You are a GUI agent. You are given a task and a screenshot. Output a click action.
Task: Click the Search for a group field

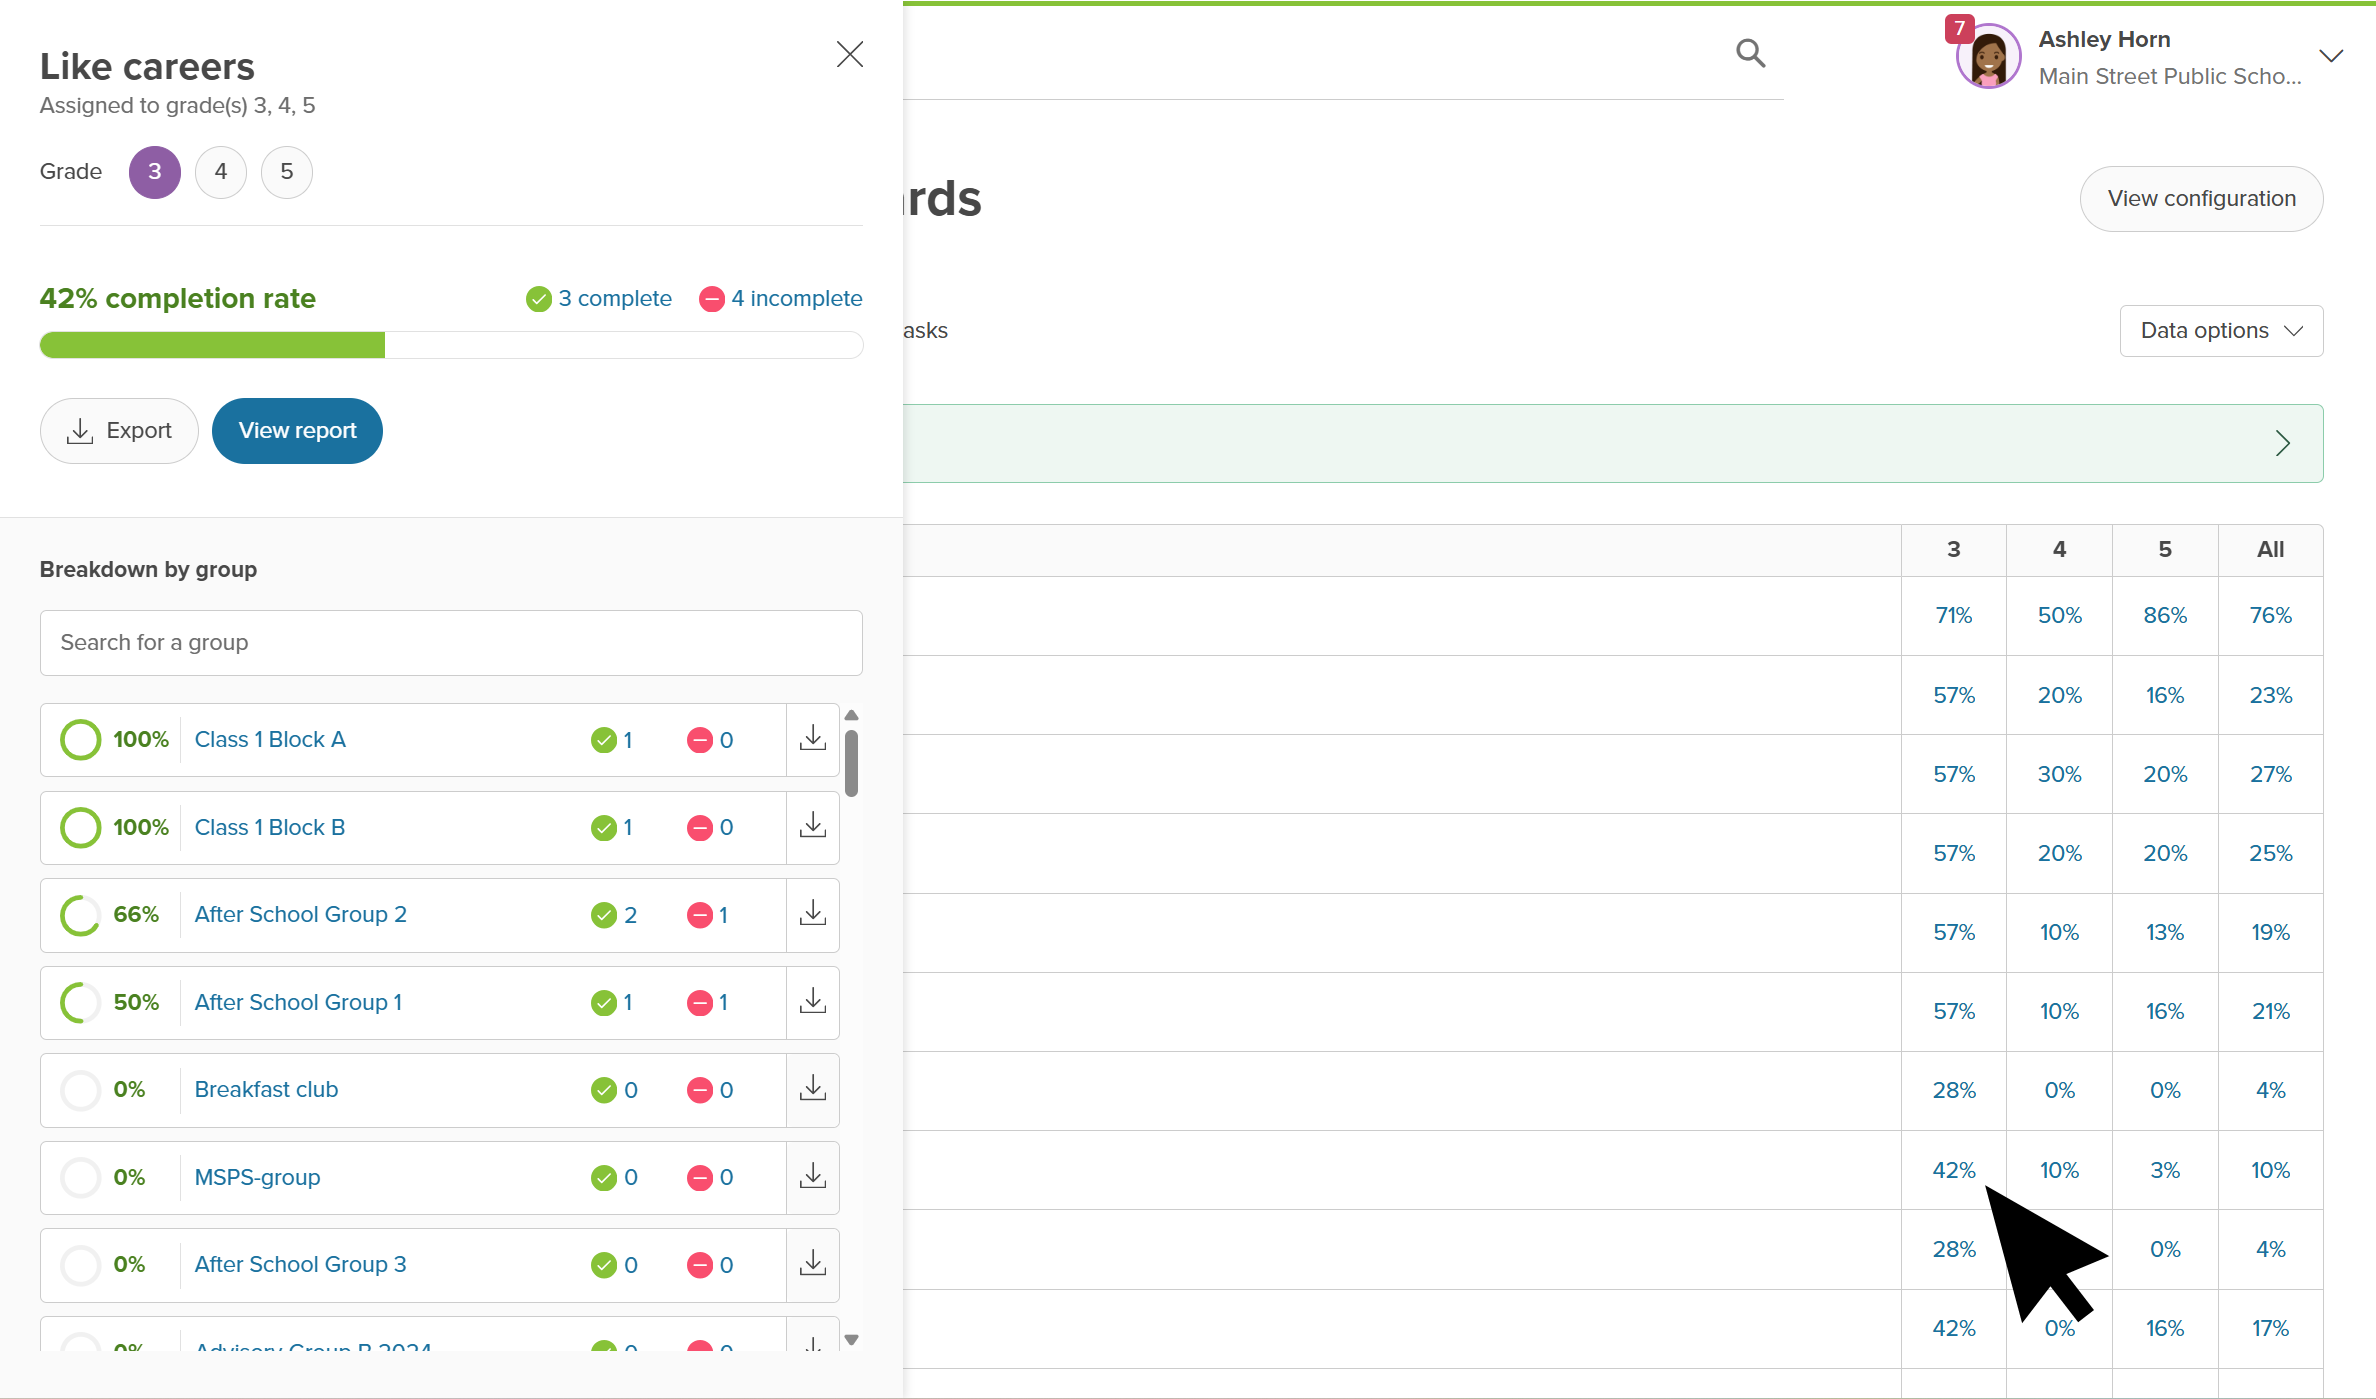pos(451,643)
